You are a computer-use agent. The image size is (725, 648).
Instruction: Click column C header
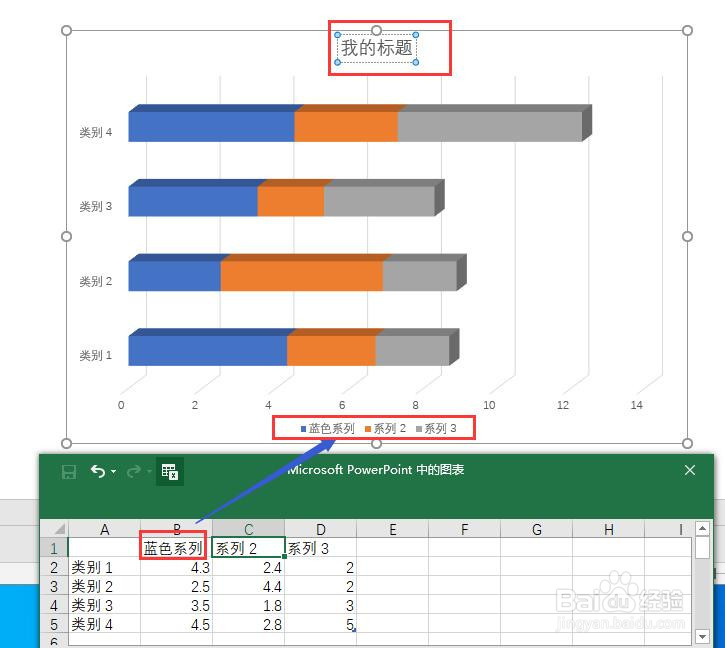tap(248, 529)
